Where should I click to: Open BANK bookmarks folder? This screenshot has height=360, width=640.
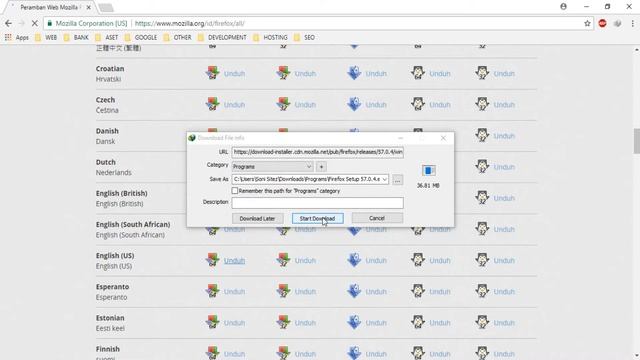[76, 37]
